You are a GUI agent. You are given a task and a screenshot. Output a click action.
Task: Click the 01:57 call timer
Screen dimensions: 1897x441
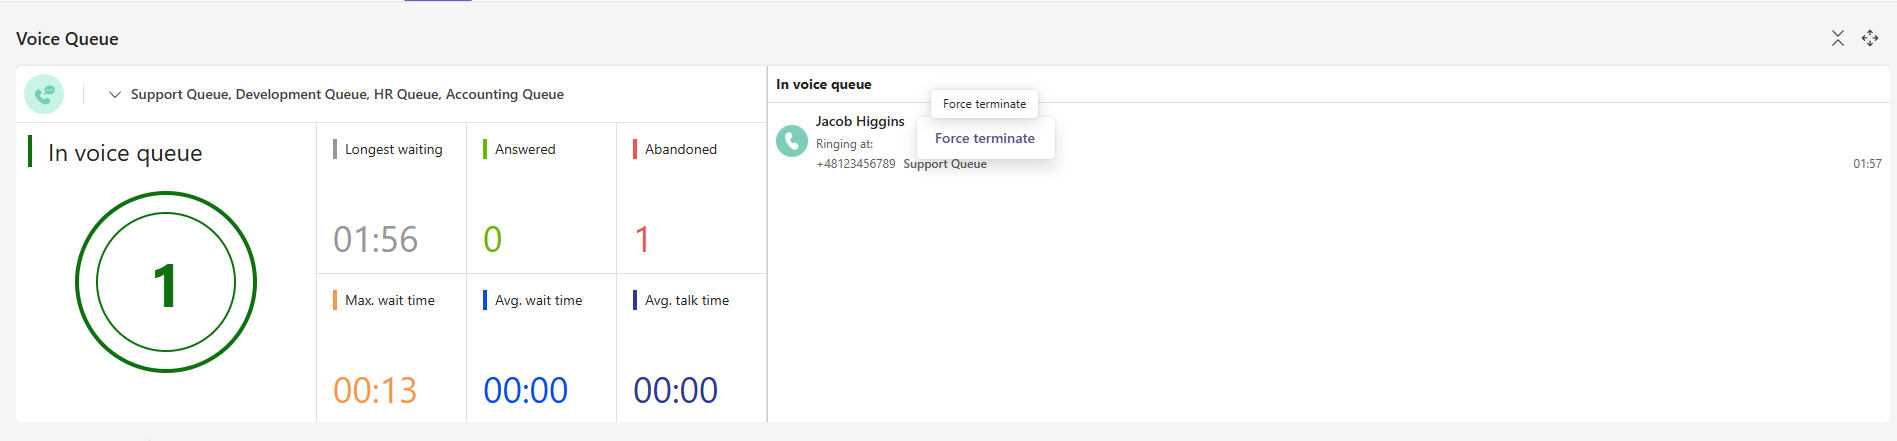click(x=1866, y=164)
